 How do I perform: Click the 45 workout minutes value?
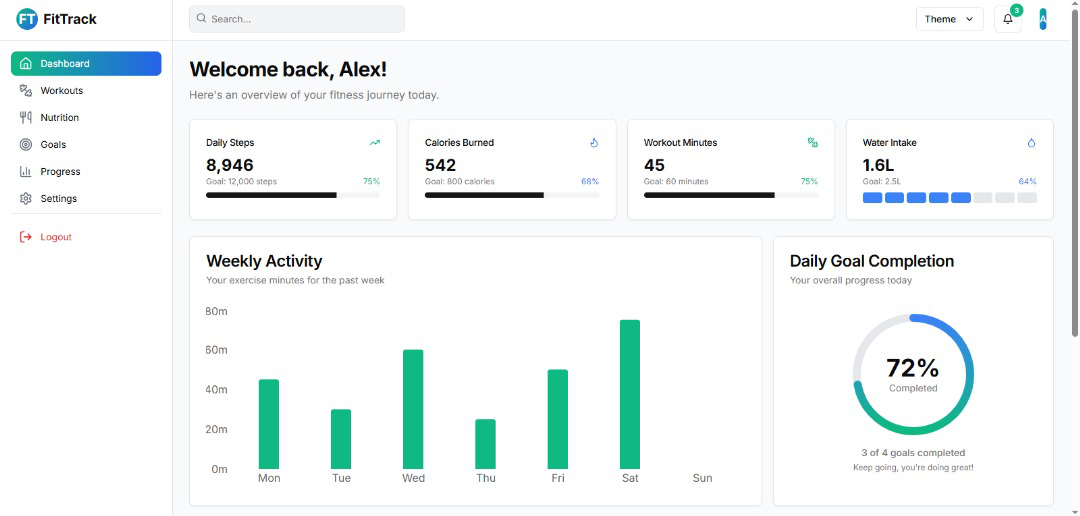coord(654,165)
